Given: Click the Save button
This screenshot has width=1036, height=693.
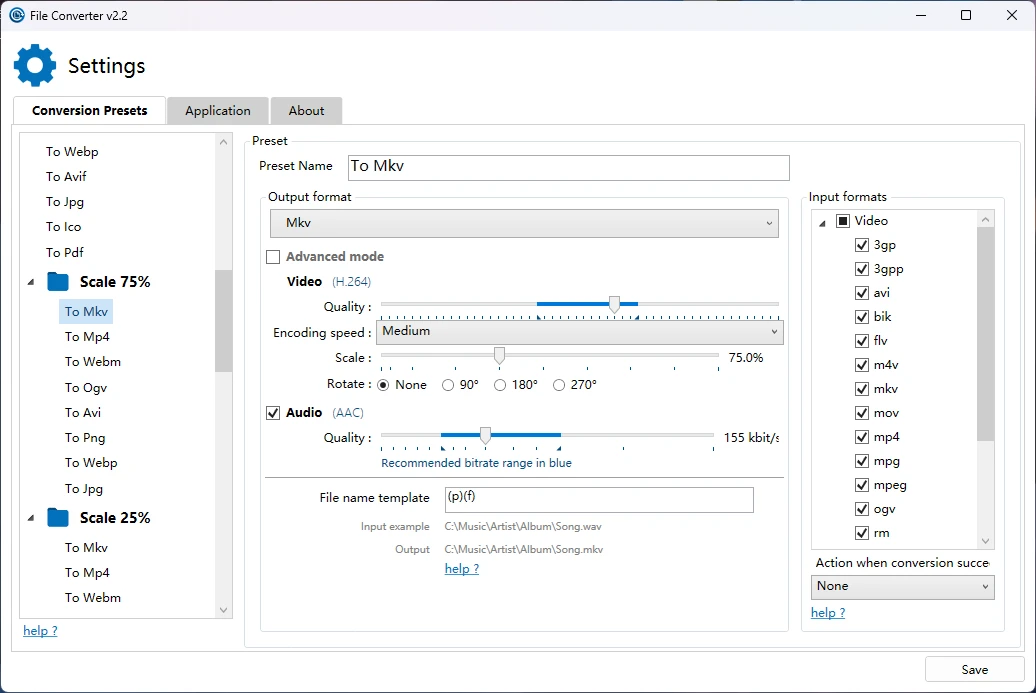Looking at the screenshot, I should (x=975, y=670).
